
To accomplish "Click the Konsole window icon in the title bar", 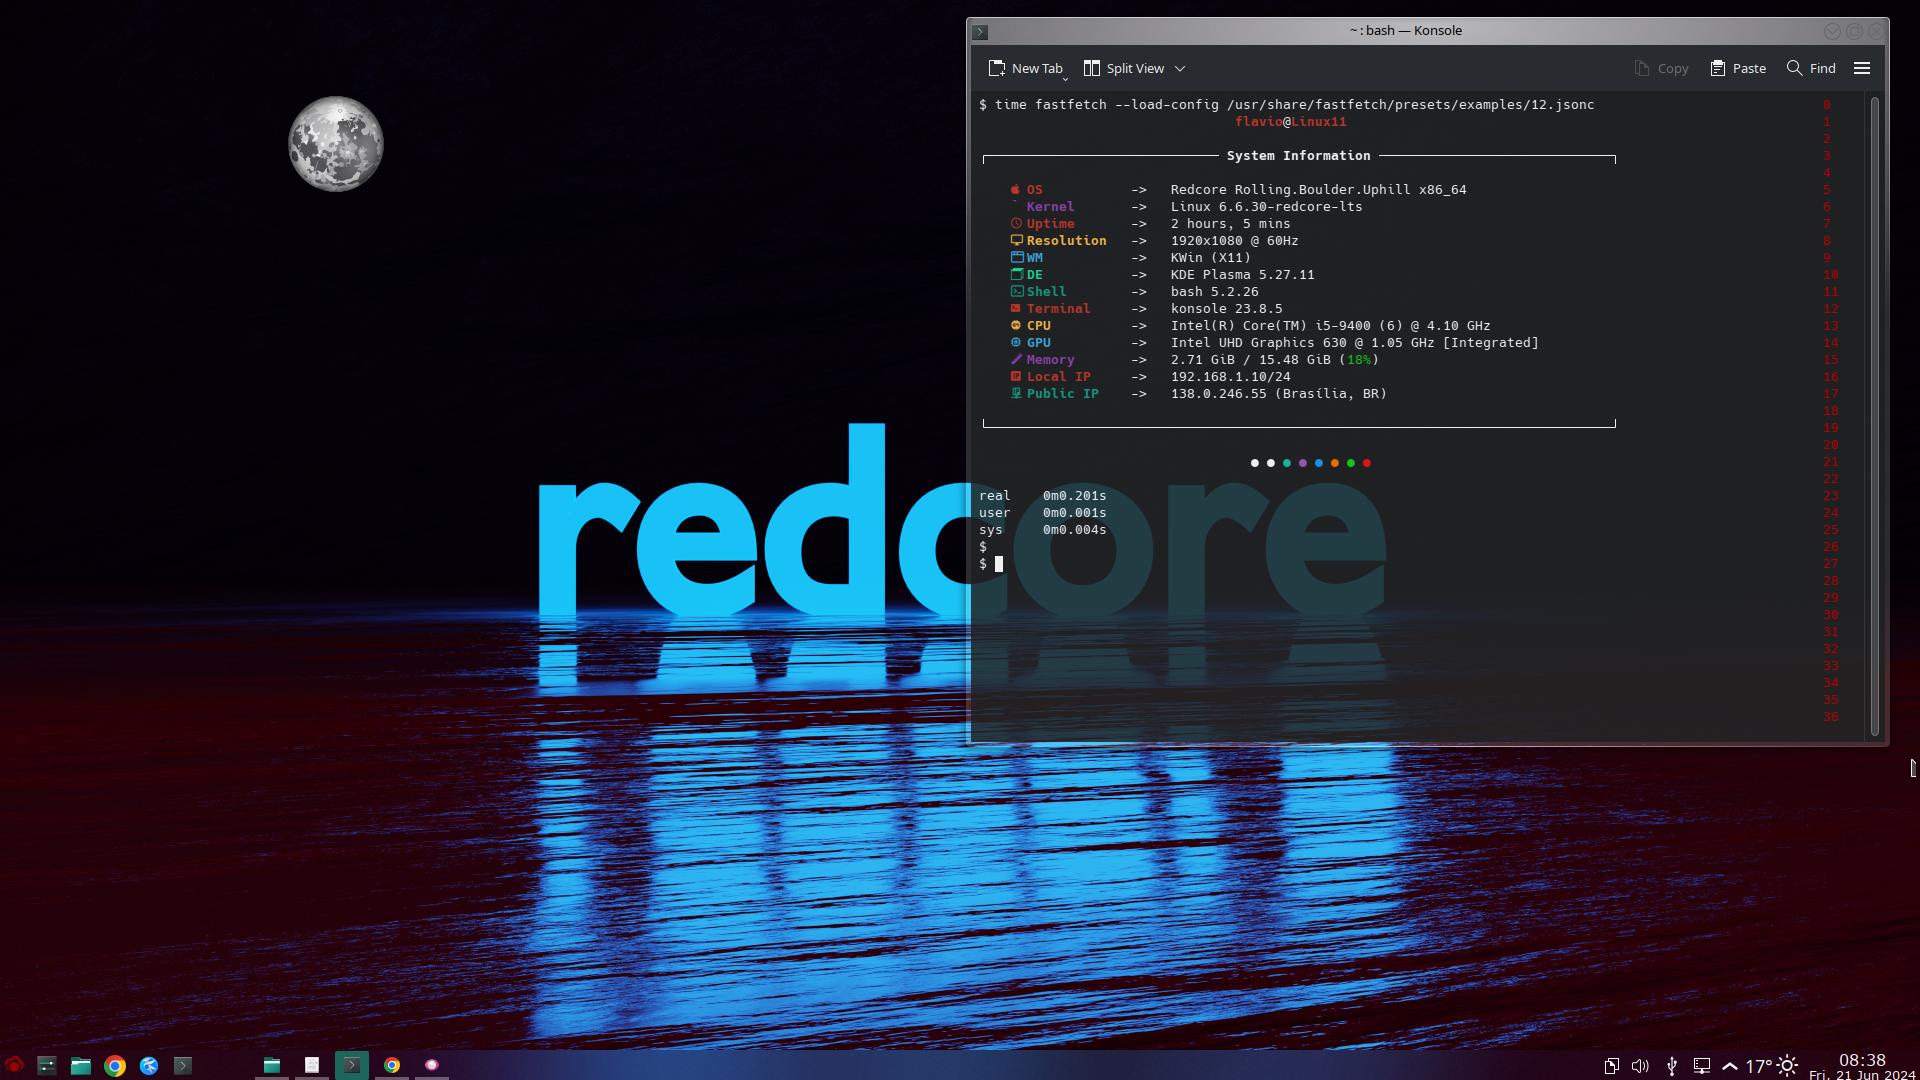I will (980, 31).
